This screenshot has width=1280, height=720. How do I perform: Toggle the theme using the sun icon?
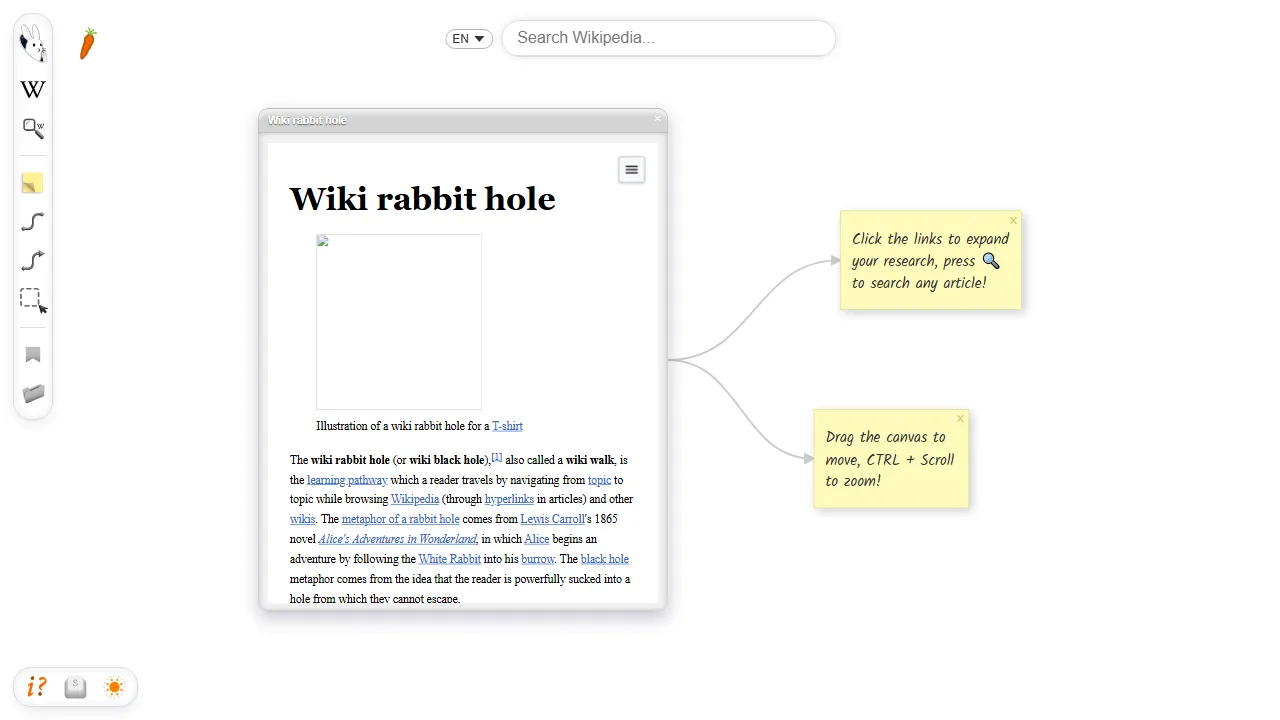[114, 687]
